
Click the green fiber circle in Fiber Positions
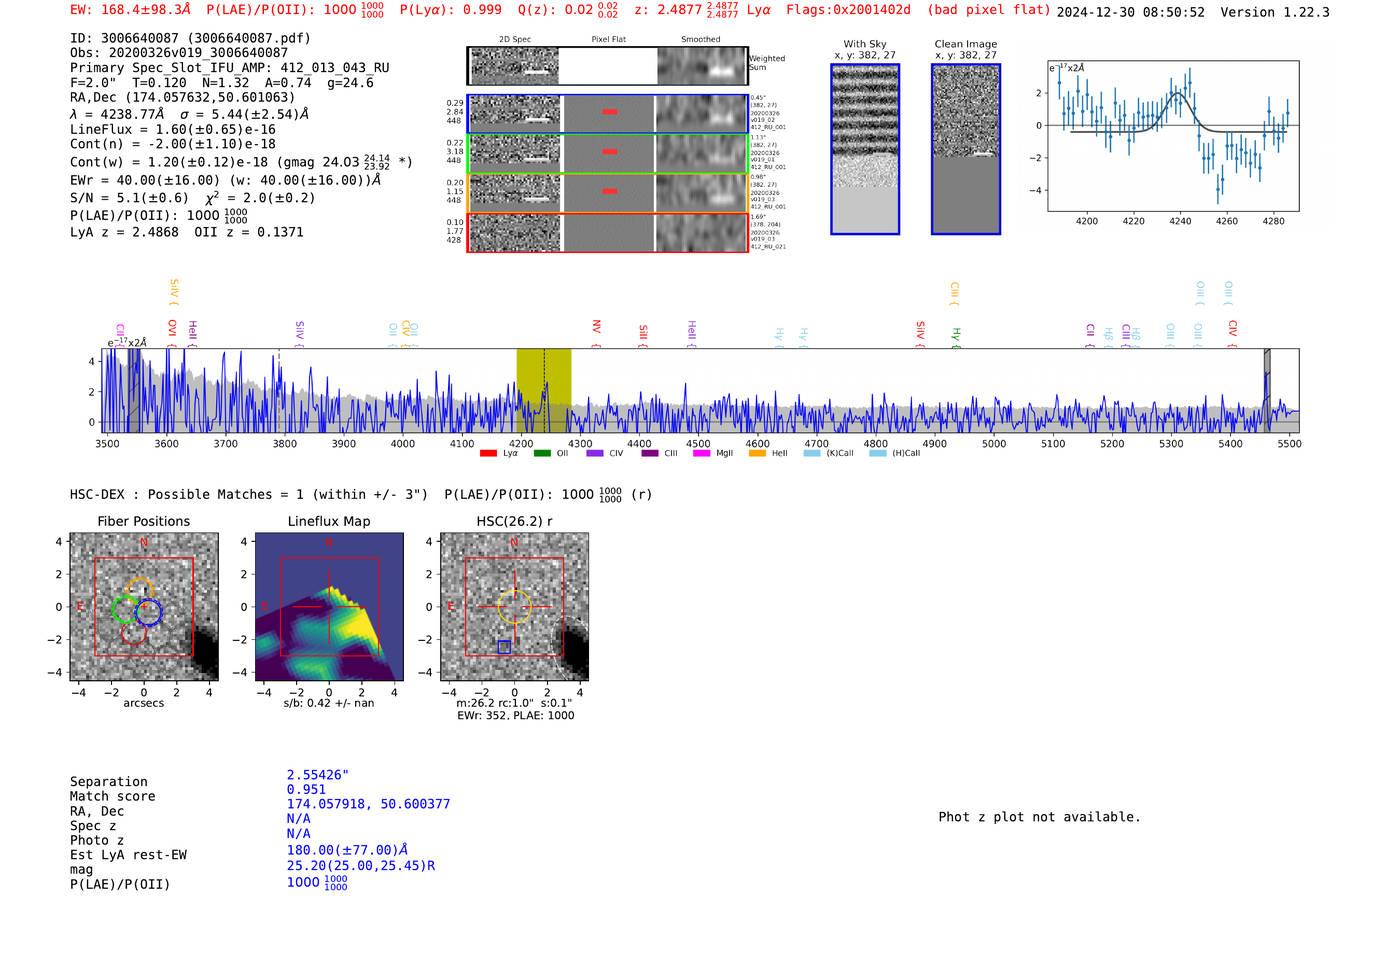(125, 609)
